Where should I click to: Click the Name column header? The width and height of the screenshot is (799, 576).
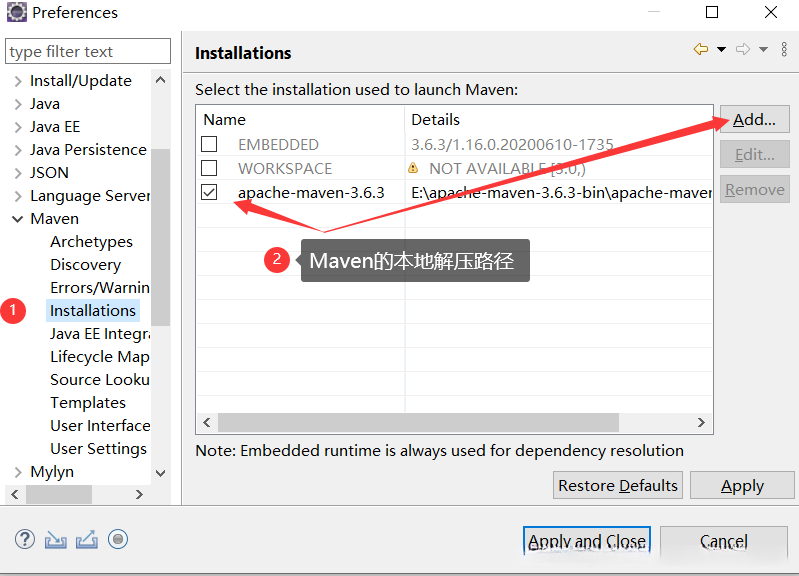click(x=301, y=119)
